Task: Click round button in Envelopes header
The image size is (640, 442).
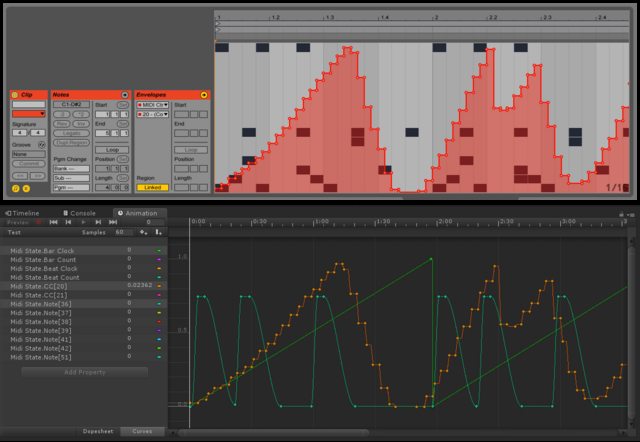Action: click(205, 95)
